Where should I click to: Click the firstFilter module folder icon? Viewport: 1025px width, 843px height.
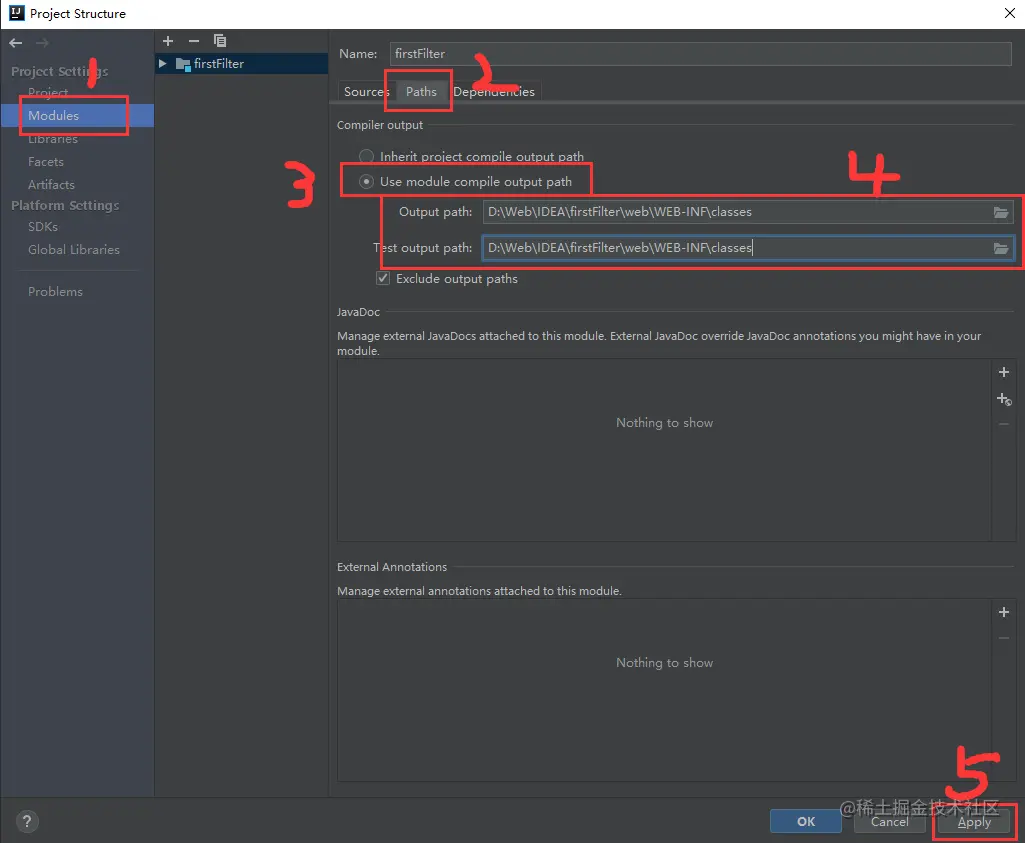(x=183, y=64)
